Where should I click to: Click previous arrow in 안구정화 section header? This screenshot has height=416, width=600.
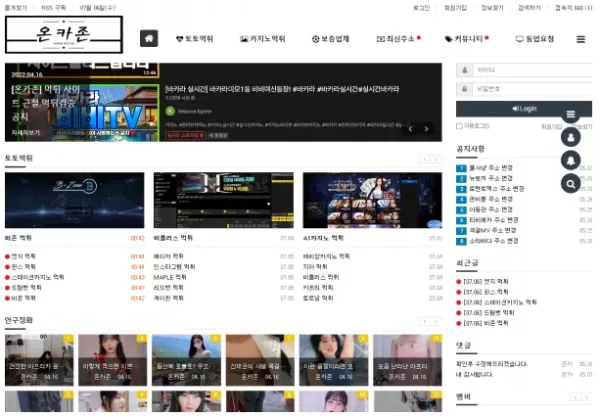pos(425,321)
